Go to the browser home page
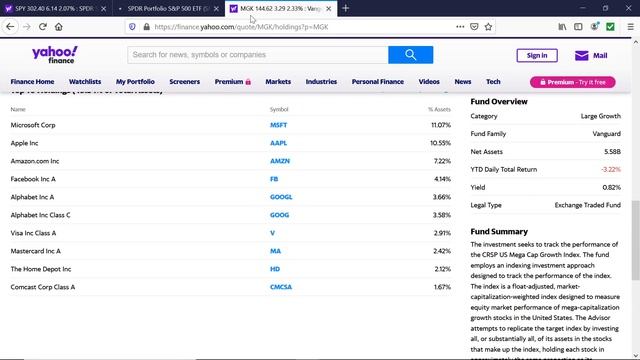 click(x=58, y=27)
